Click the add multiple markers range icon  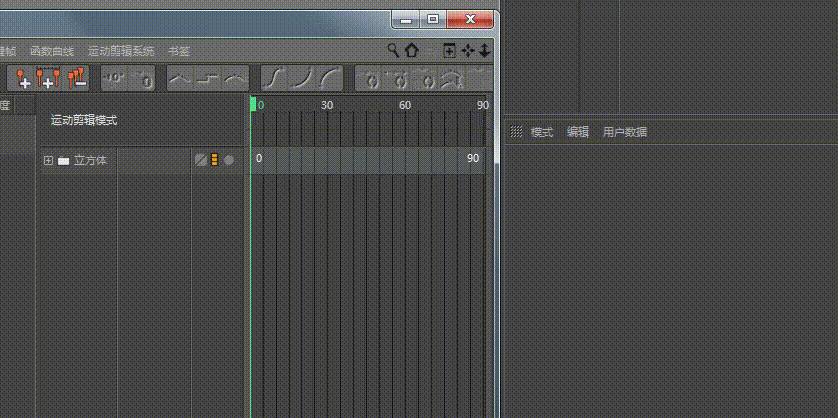pos(48,78)
